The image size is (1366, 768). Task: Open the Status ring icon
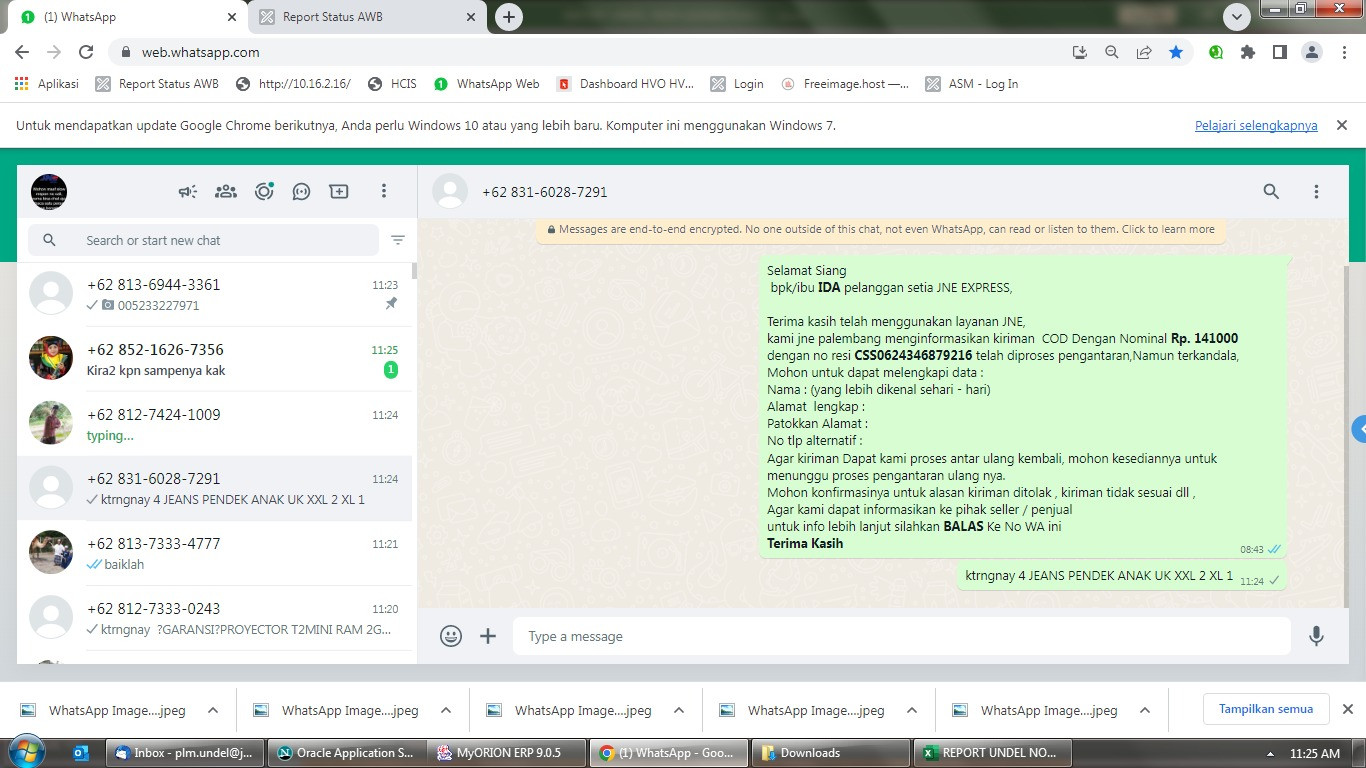tap(264, 191)
